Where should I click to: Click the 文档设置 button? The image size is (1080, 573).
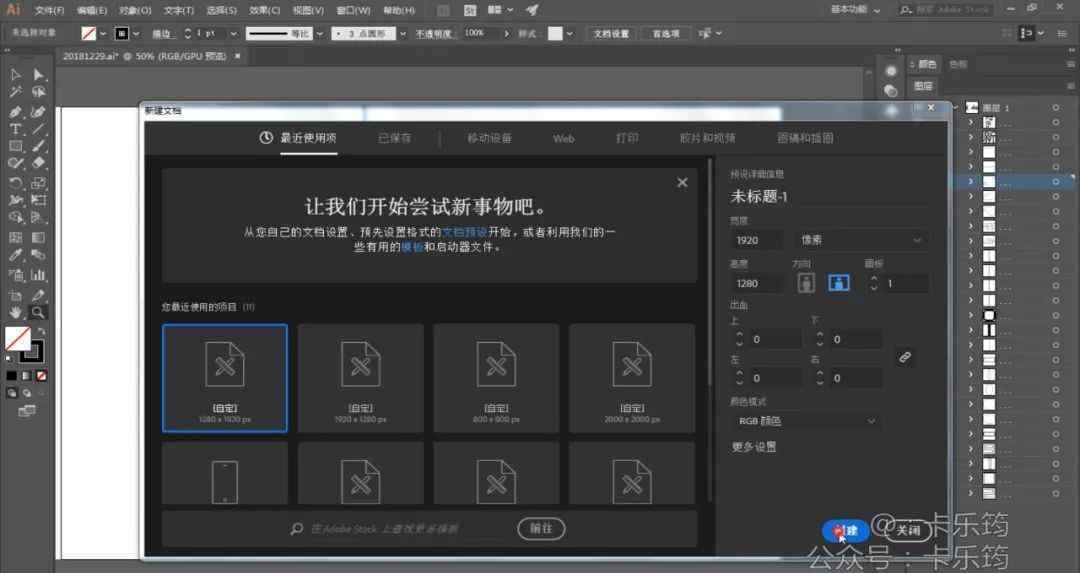(x=611, y=33)
